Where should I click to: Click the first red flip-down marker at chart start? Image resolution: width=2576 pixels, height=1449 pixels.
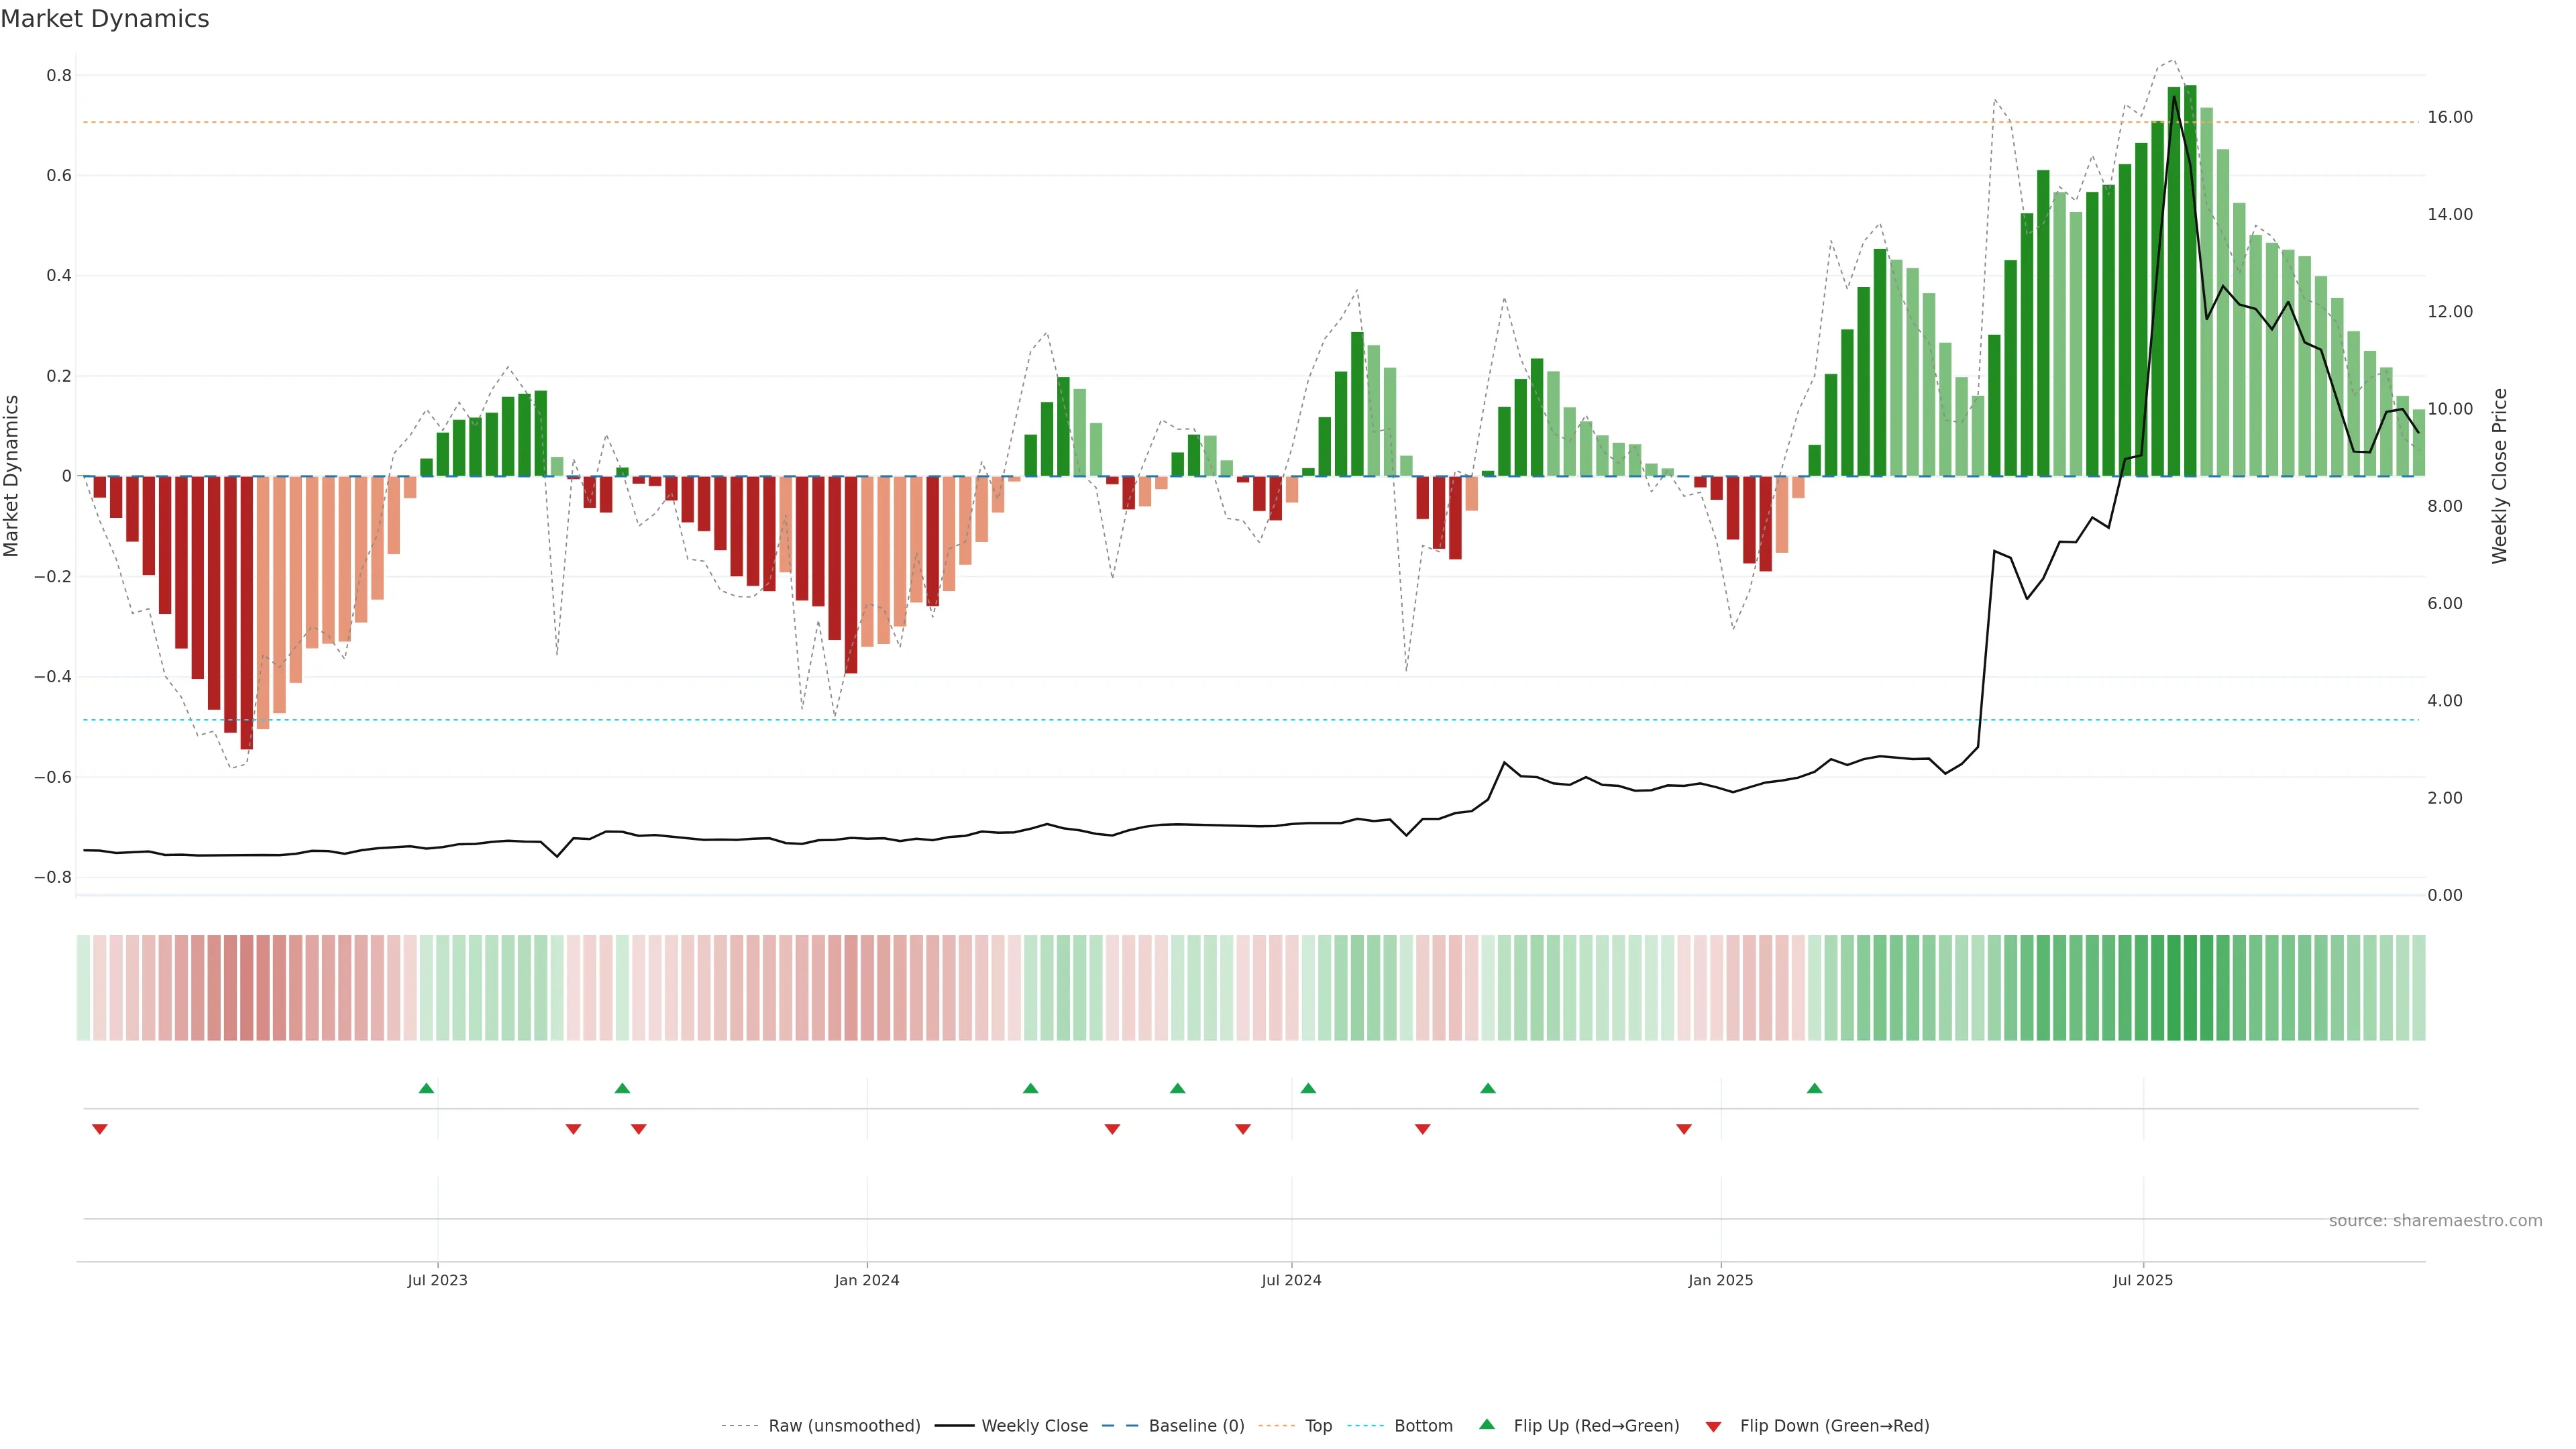pos(99,1129)
